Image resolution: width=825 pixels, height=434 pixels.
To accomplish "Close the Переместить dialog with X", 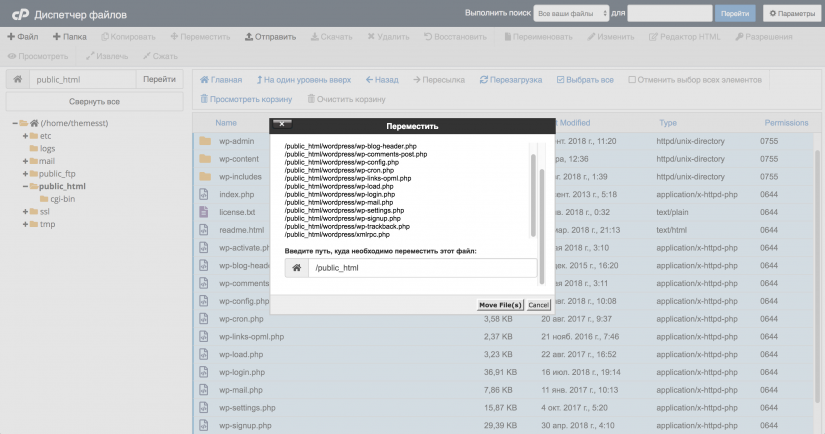I will point(282,124).
